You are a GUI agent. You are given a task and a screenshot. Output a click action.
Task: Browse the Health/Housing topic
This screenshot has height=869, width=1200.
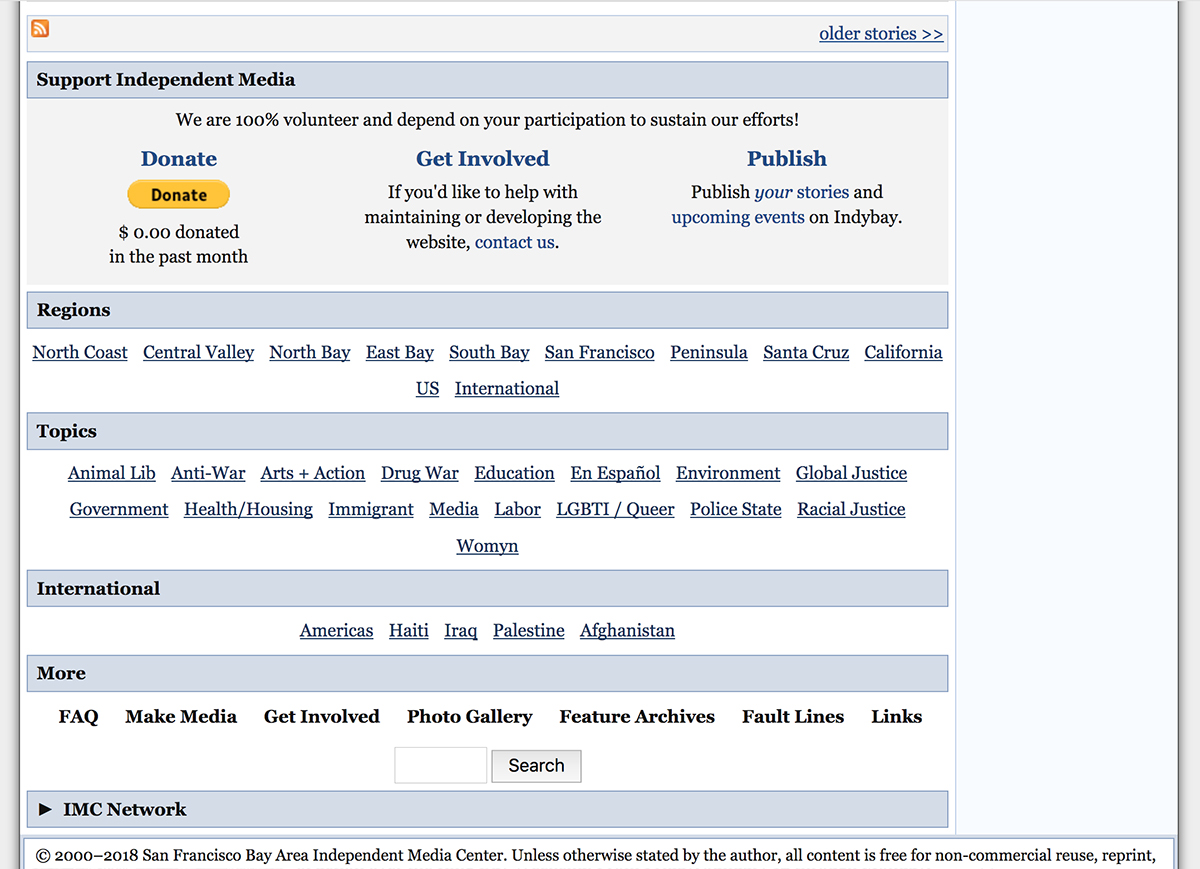pos(248,509)
